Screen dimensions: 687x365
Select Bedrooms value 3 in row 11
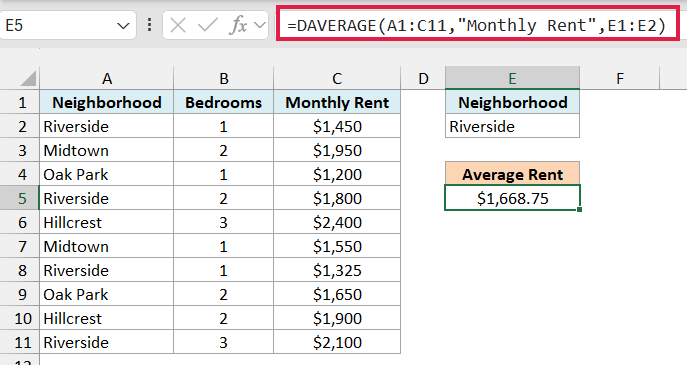(223, 342)
